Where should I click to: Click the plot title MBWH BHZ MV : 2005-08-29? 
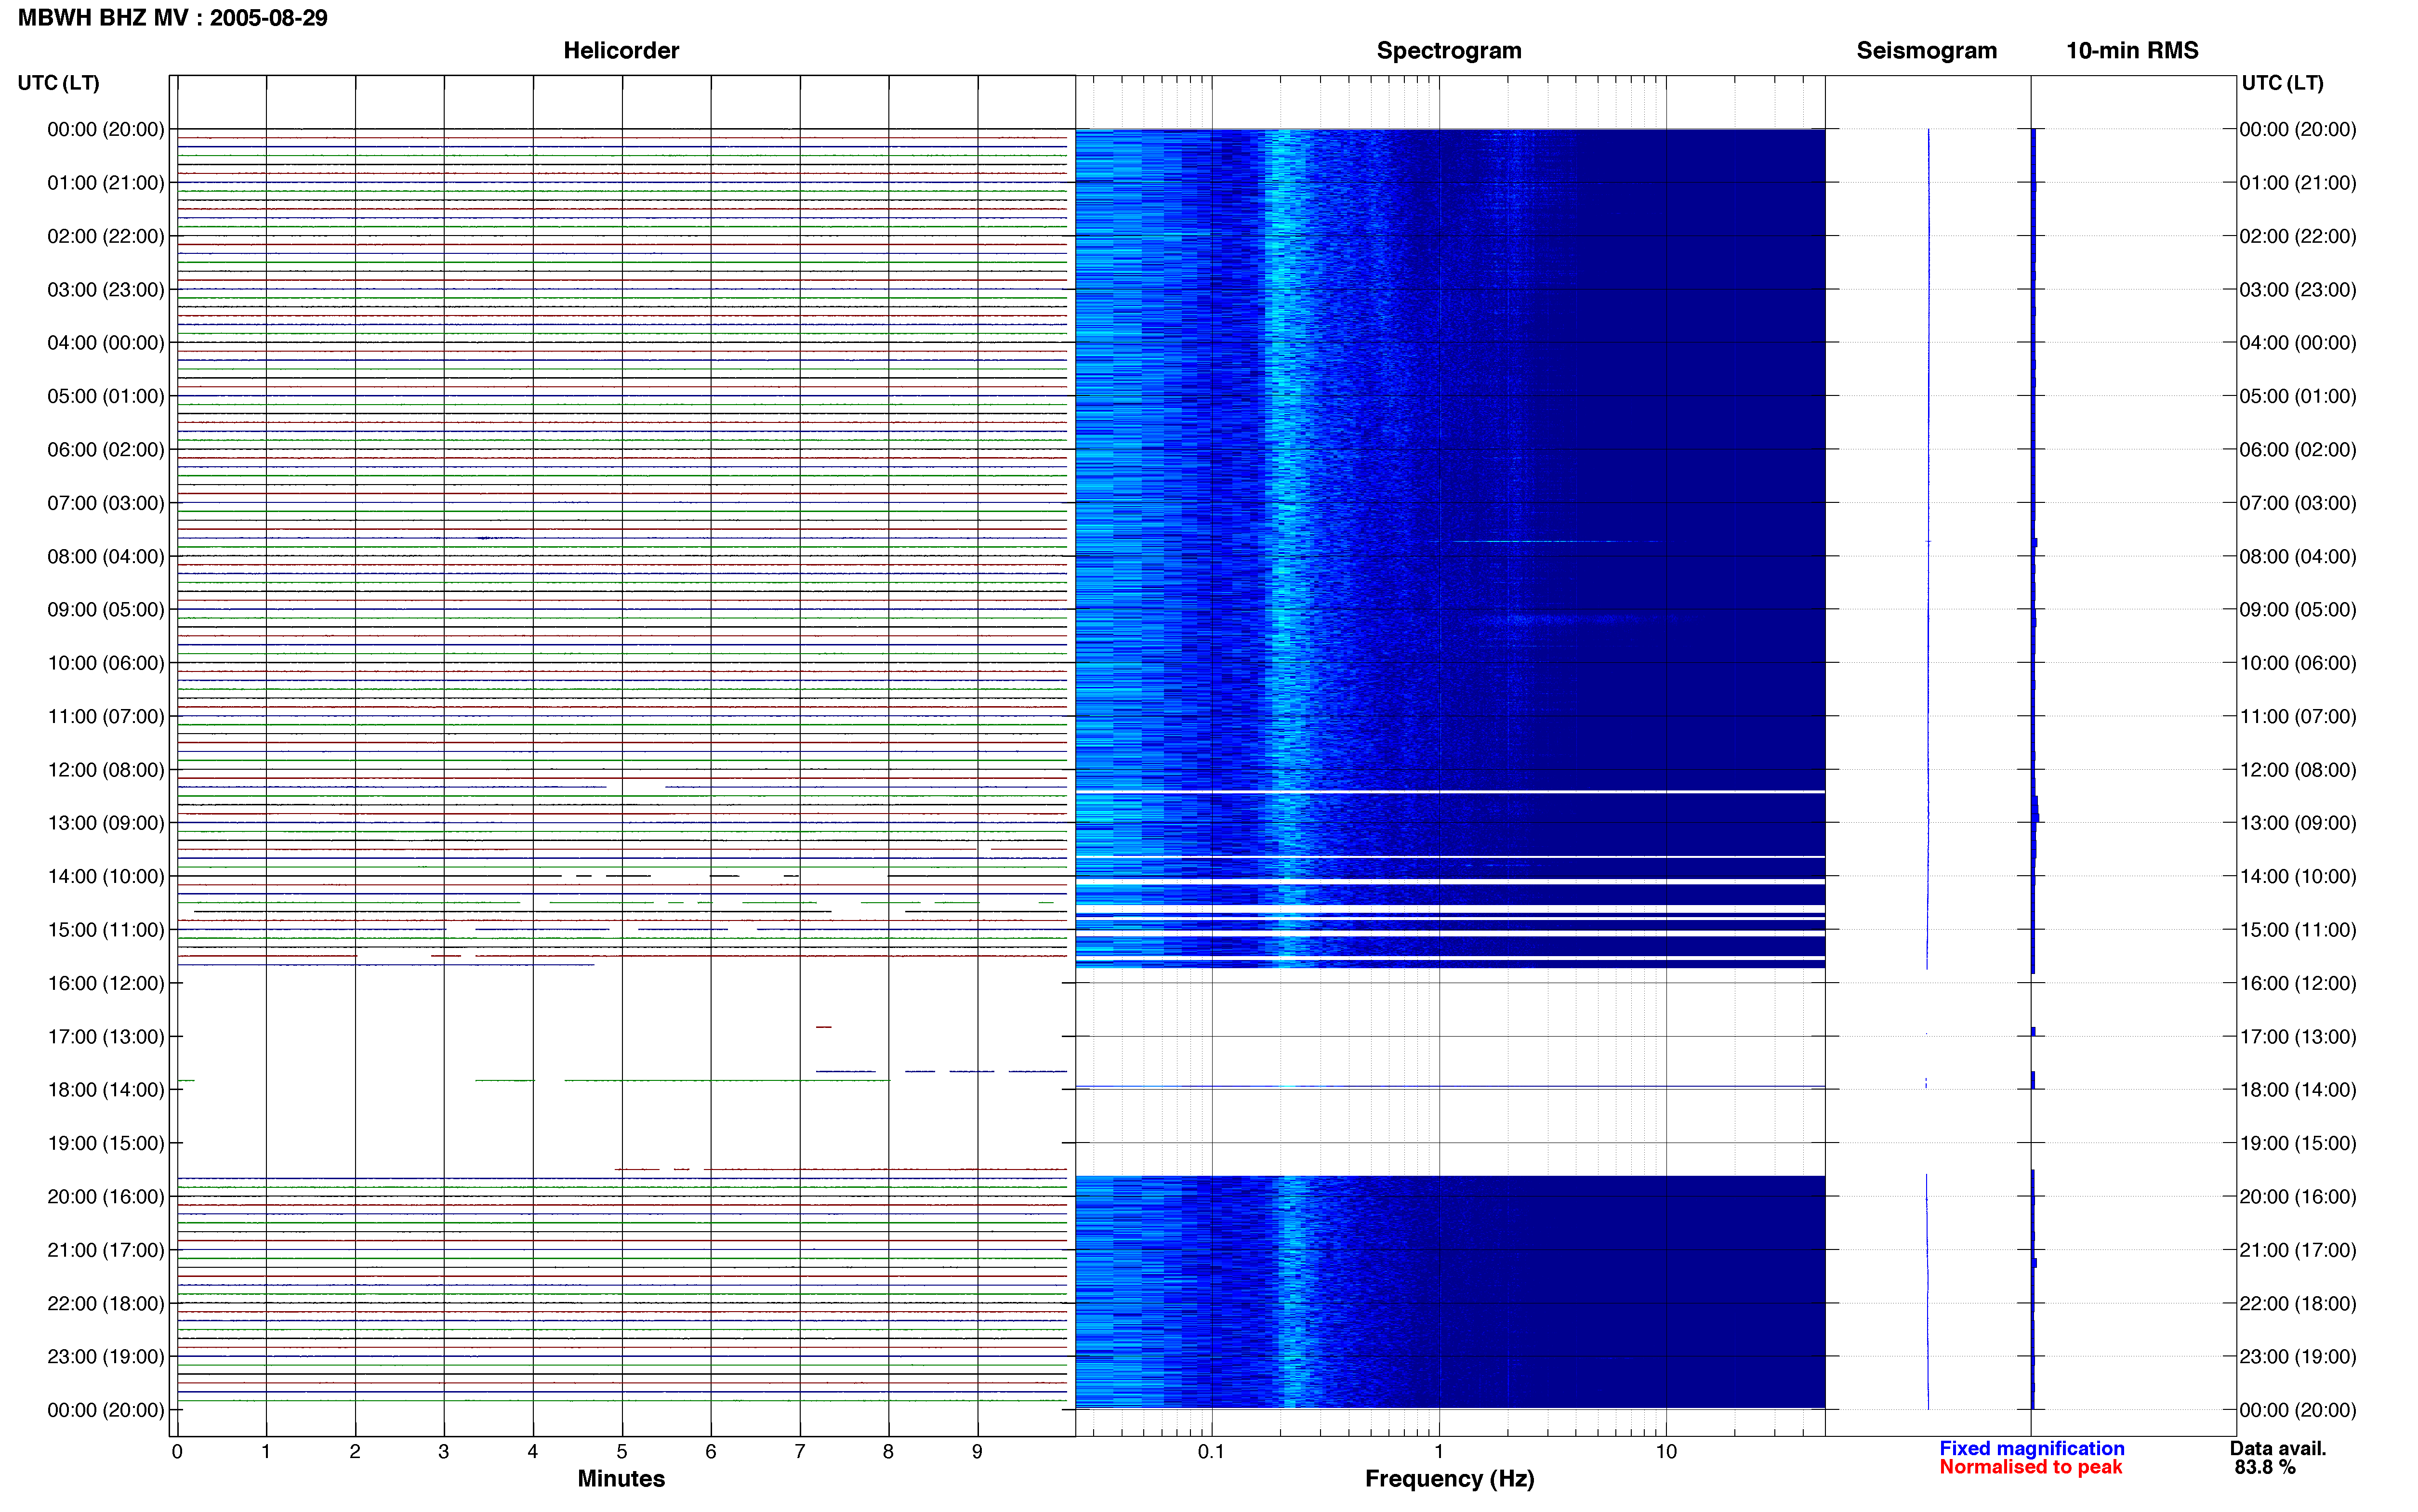[x=173, y=18]
